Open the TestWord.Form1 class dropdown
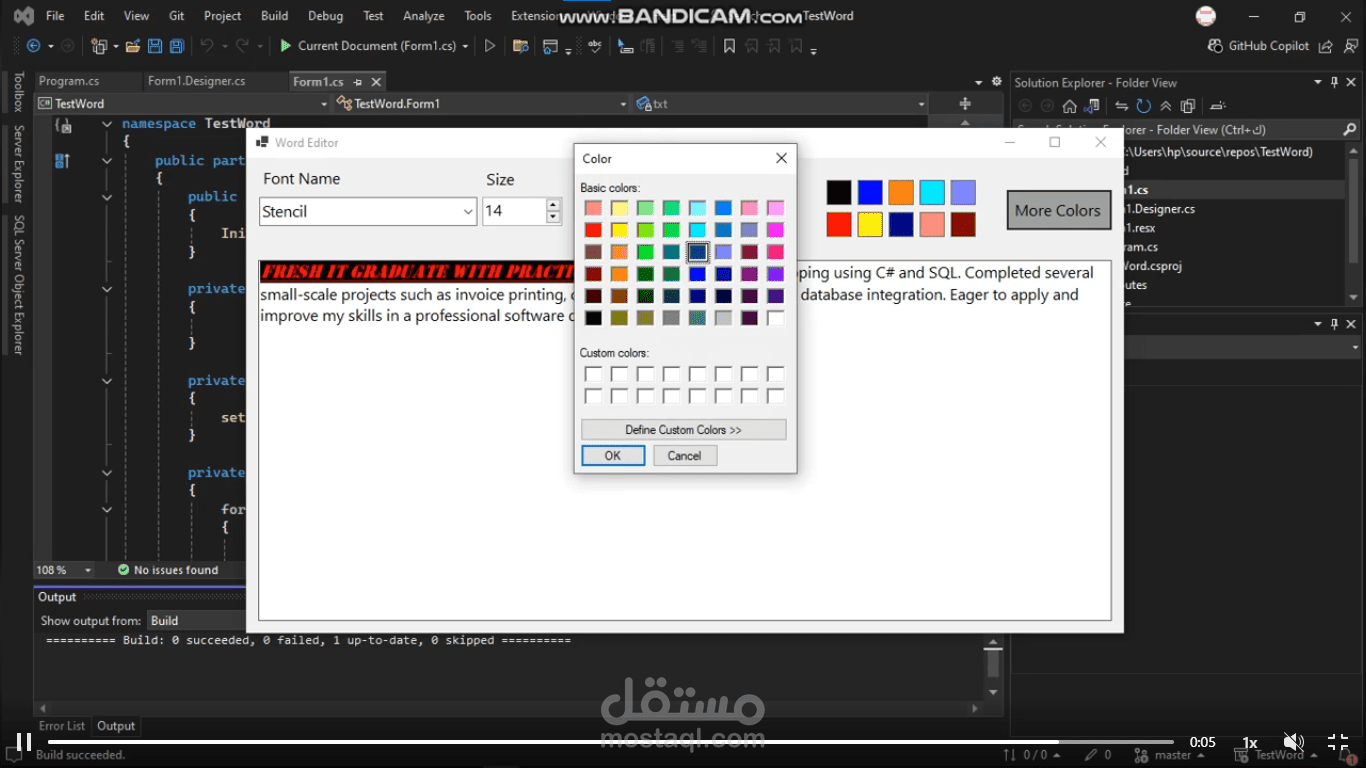1366x768 pixels. 623,104
